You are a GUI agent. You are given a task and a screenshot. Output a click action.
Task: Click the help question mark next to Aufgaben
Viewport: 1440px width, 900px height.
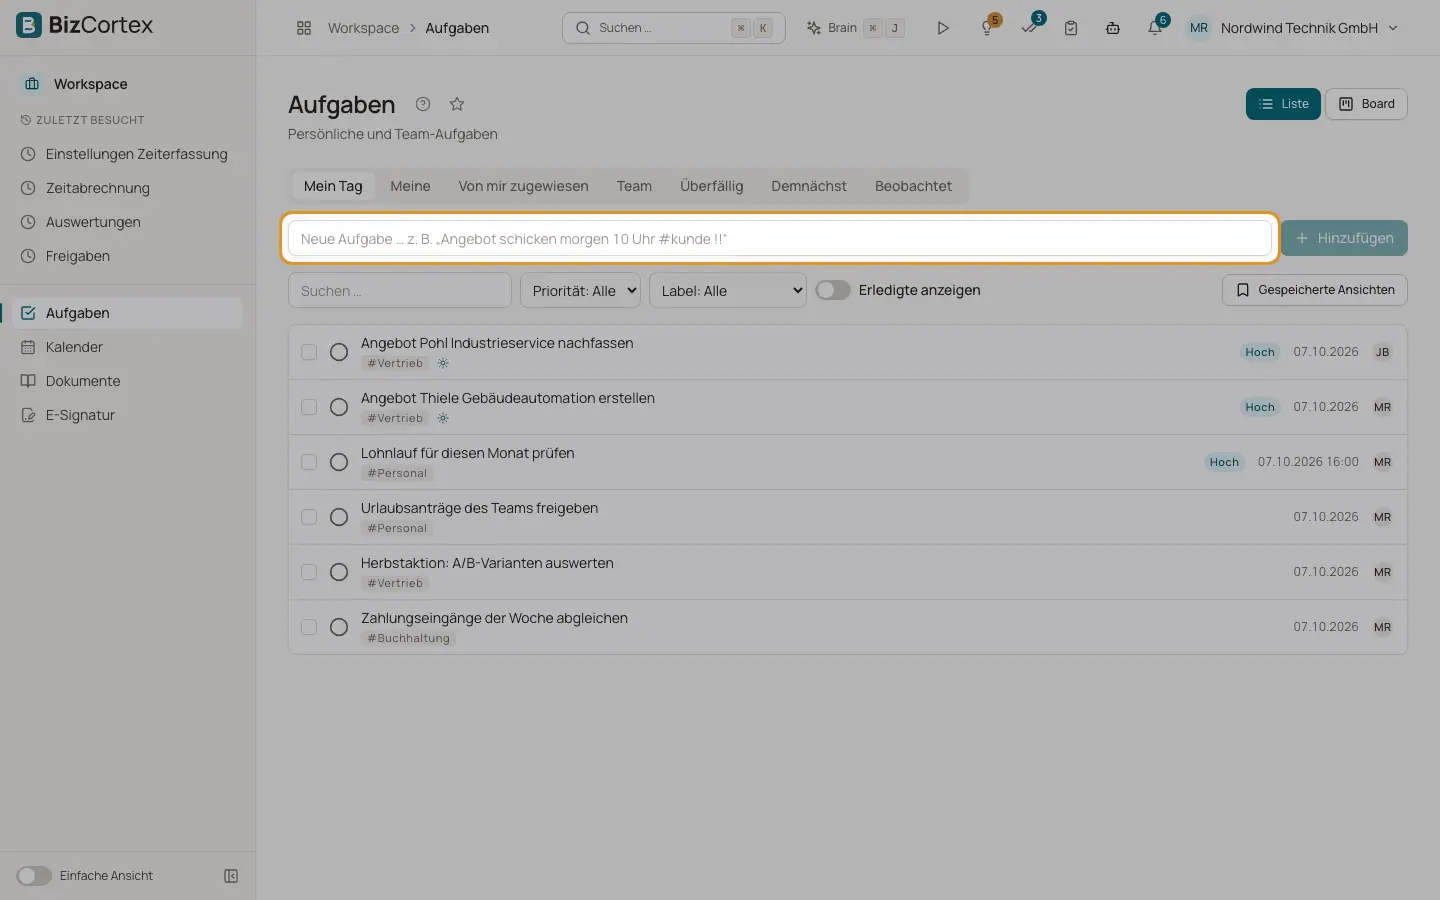tap(423, 104)
